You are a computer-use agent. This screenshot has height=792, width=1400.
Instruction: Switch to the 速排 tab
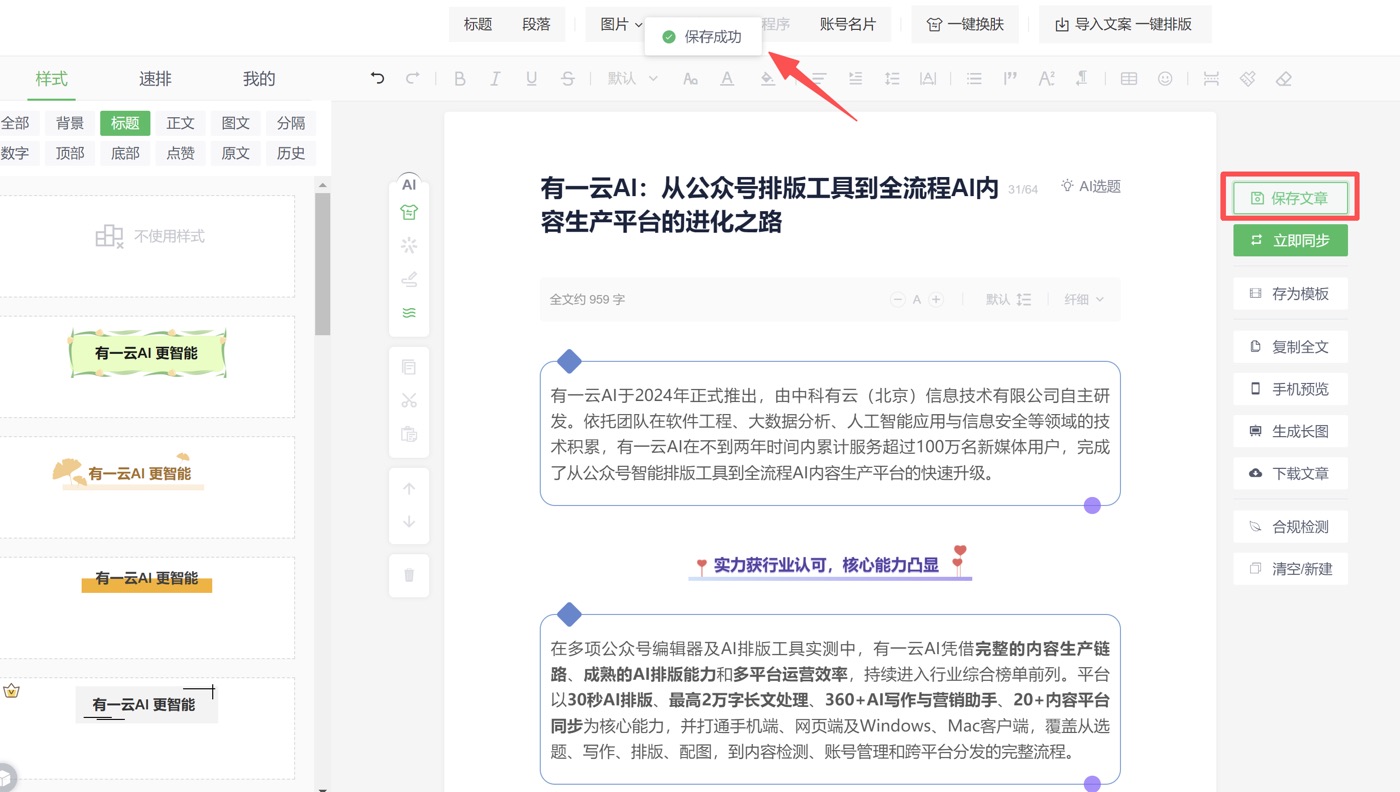pos(155,79)
